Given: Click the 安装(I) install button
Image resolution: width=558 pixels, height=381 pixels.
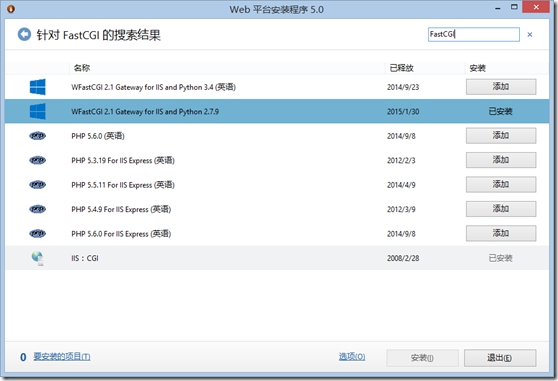Looking at the screenshot, I should coord(422,358).
